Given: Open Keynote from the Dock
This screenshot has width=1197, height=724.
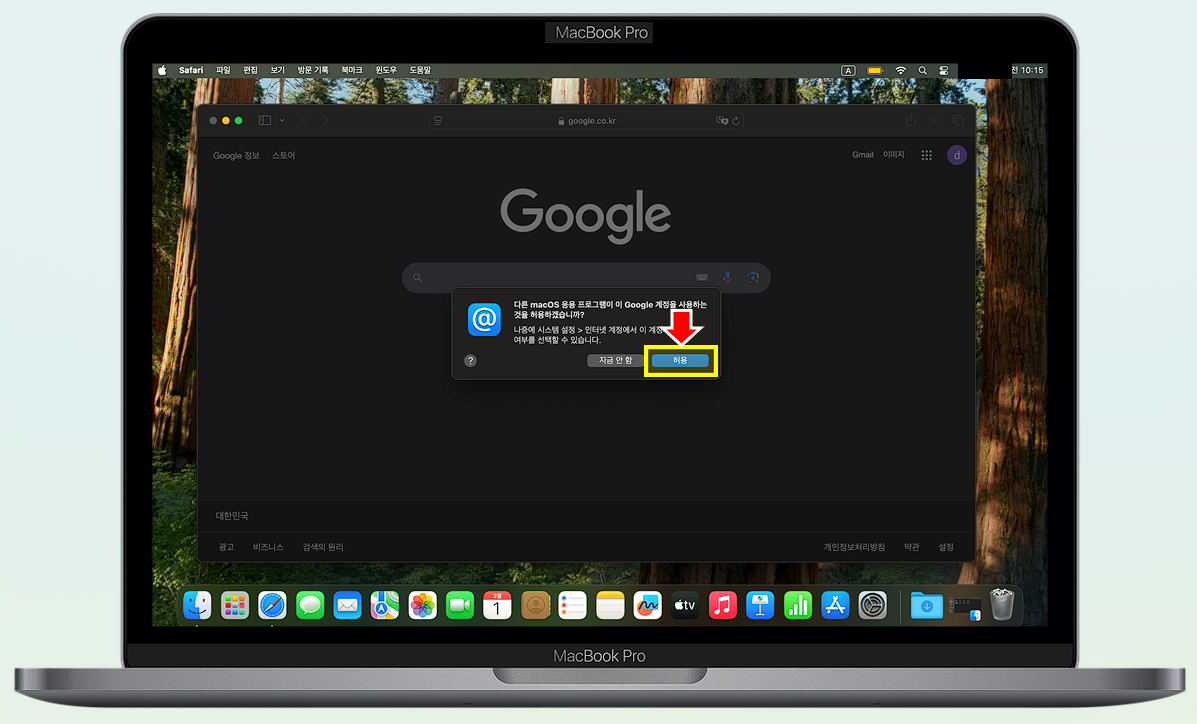Looking at the screenshot, I should click(x=760, y=606).
